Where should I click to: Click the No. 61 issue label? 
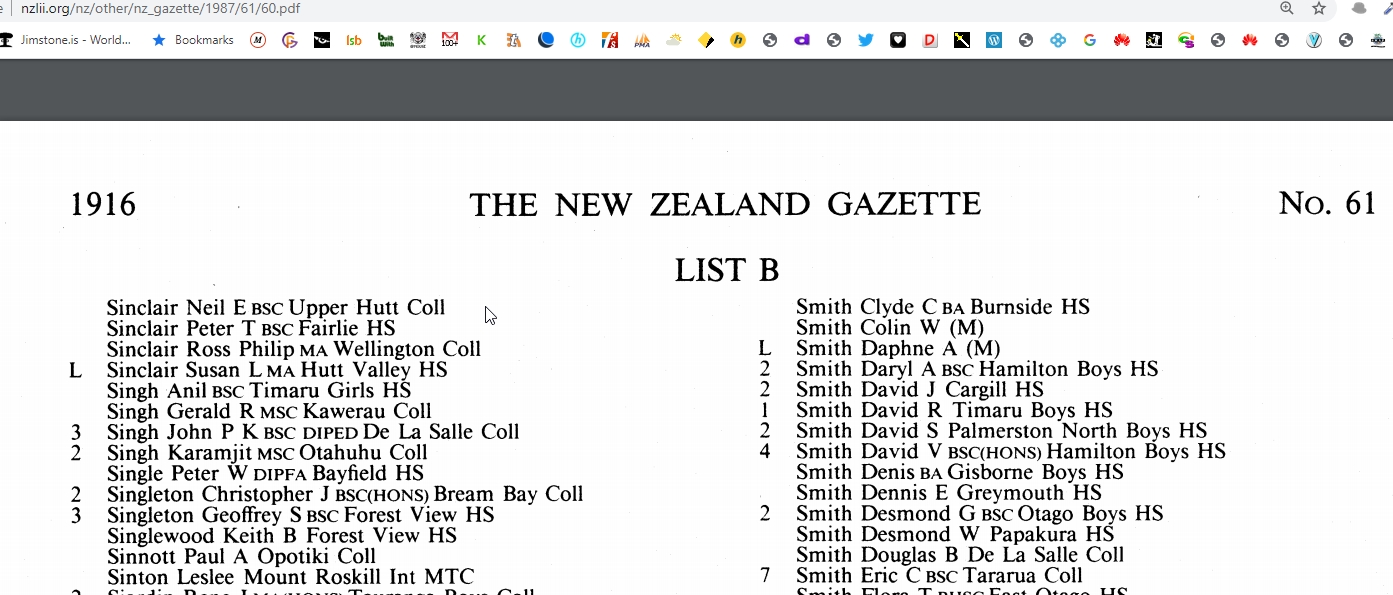[x=1327, y=204]
